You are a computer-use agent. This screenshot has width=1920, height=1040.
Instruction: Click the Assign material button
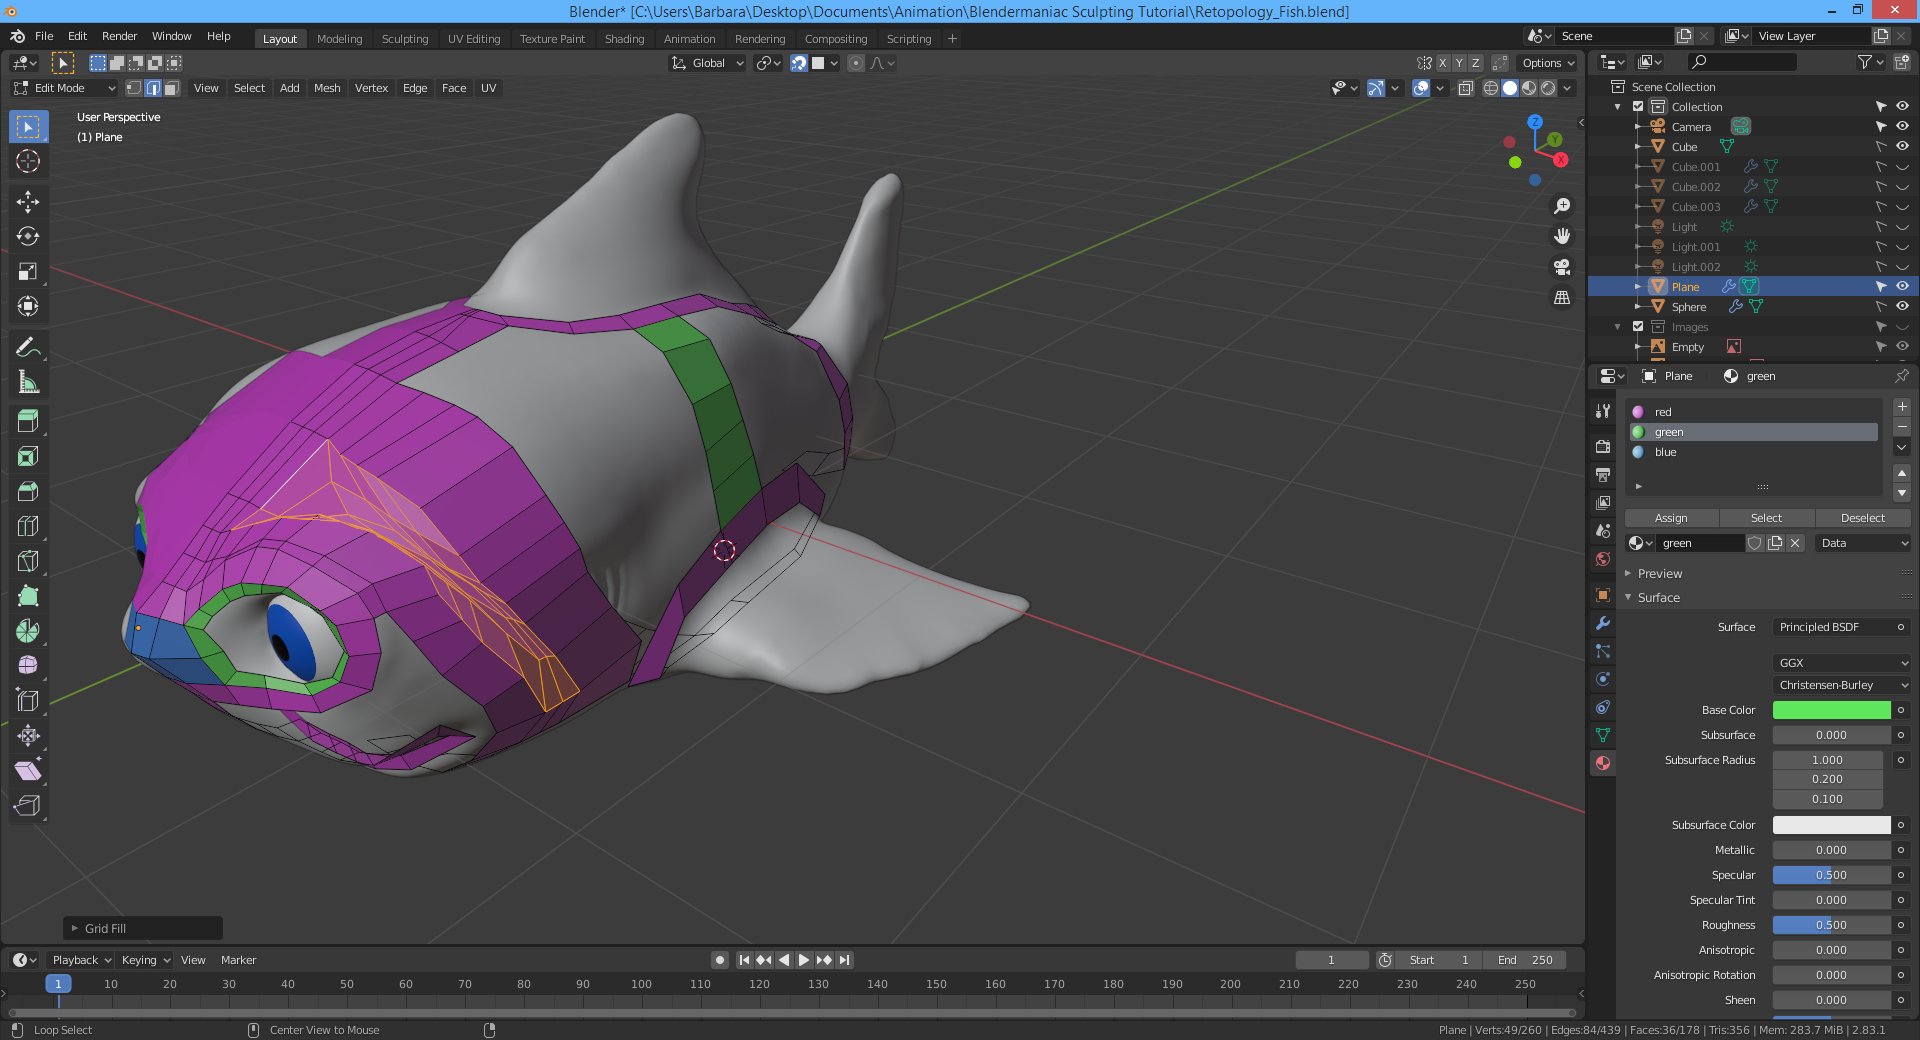pos(1670,518)
